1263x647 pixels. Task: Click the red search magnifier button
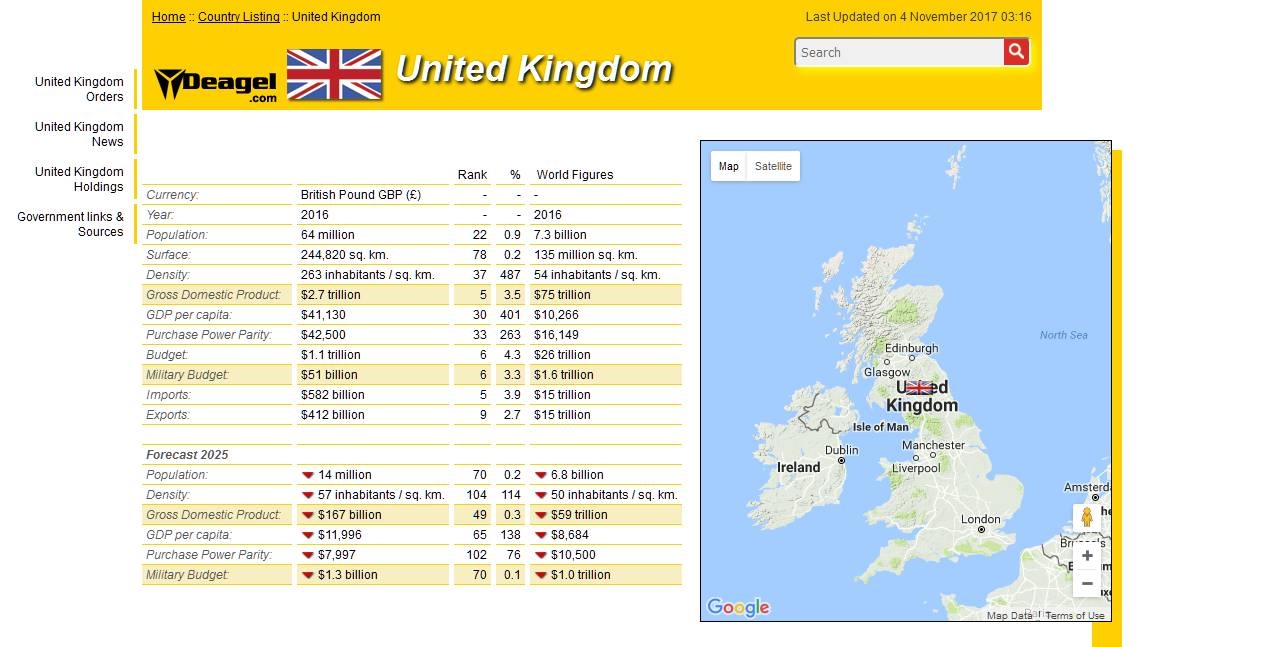click(x=1016, y=52)
